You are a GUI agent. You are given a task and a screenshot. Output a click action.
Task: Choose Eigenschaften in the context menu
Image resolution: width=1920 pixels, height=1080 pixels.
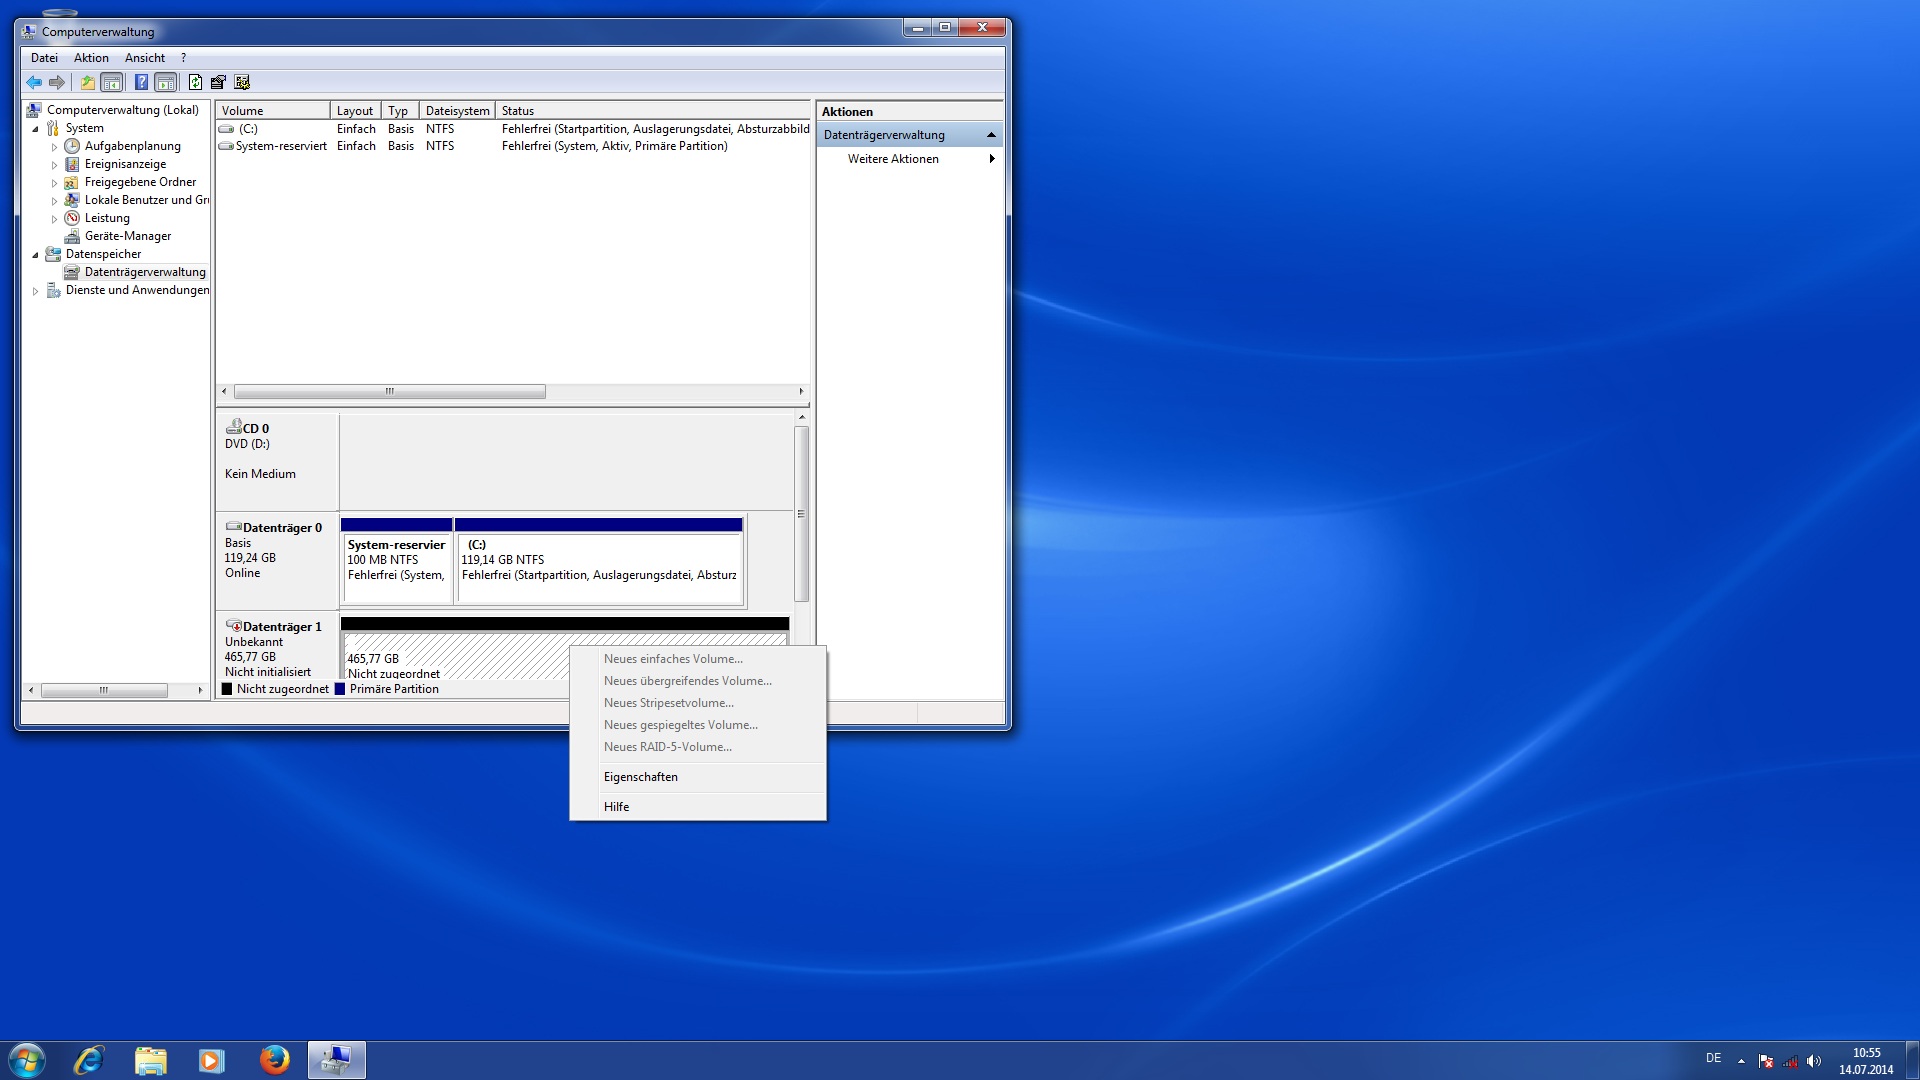click(x=640, y=777)
